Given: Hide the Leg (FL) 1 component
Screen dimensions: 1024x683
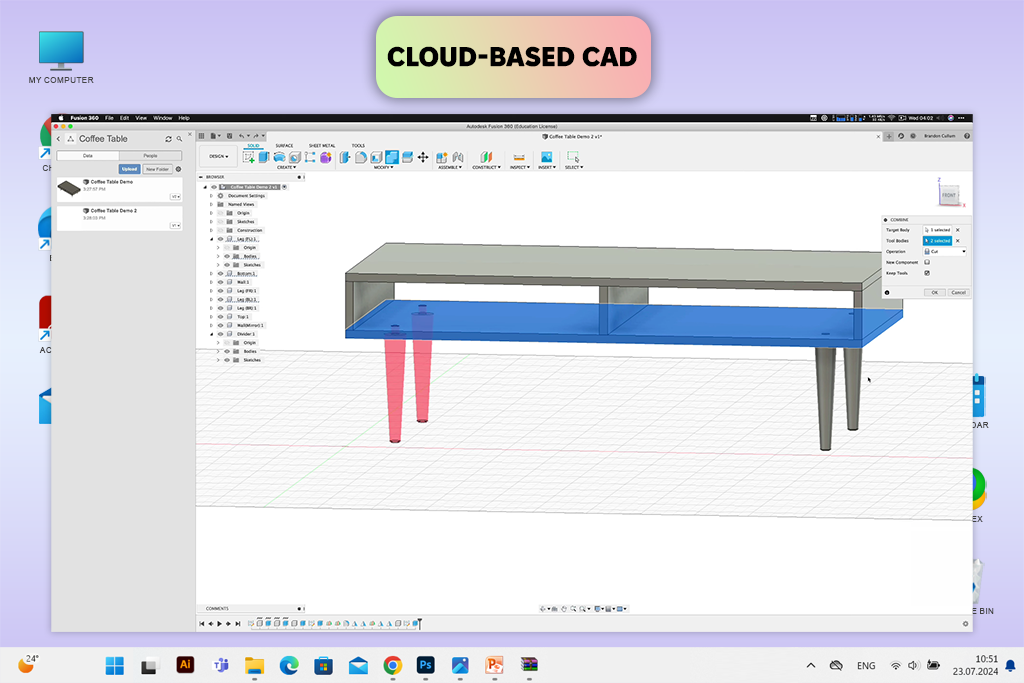Looking at the screenshot, I should (221, 239).
